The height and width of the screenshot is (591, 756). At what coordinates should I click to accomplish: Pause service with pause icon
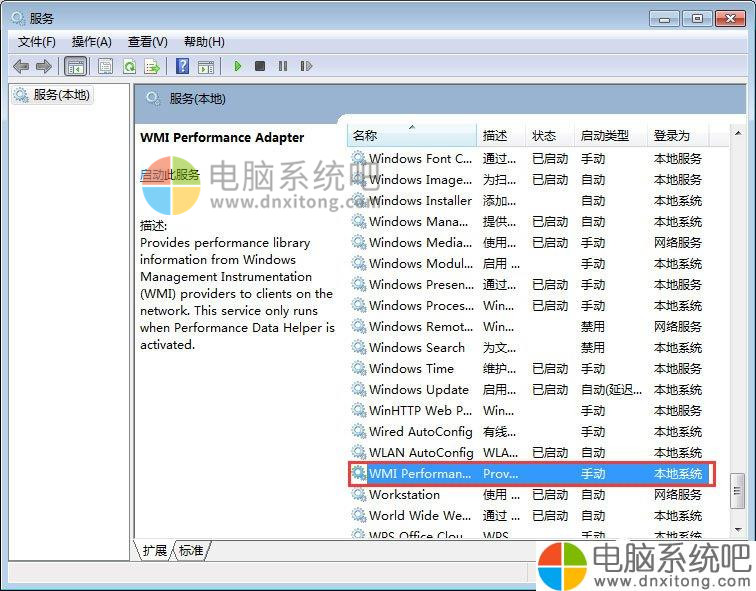[283, 66]
